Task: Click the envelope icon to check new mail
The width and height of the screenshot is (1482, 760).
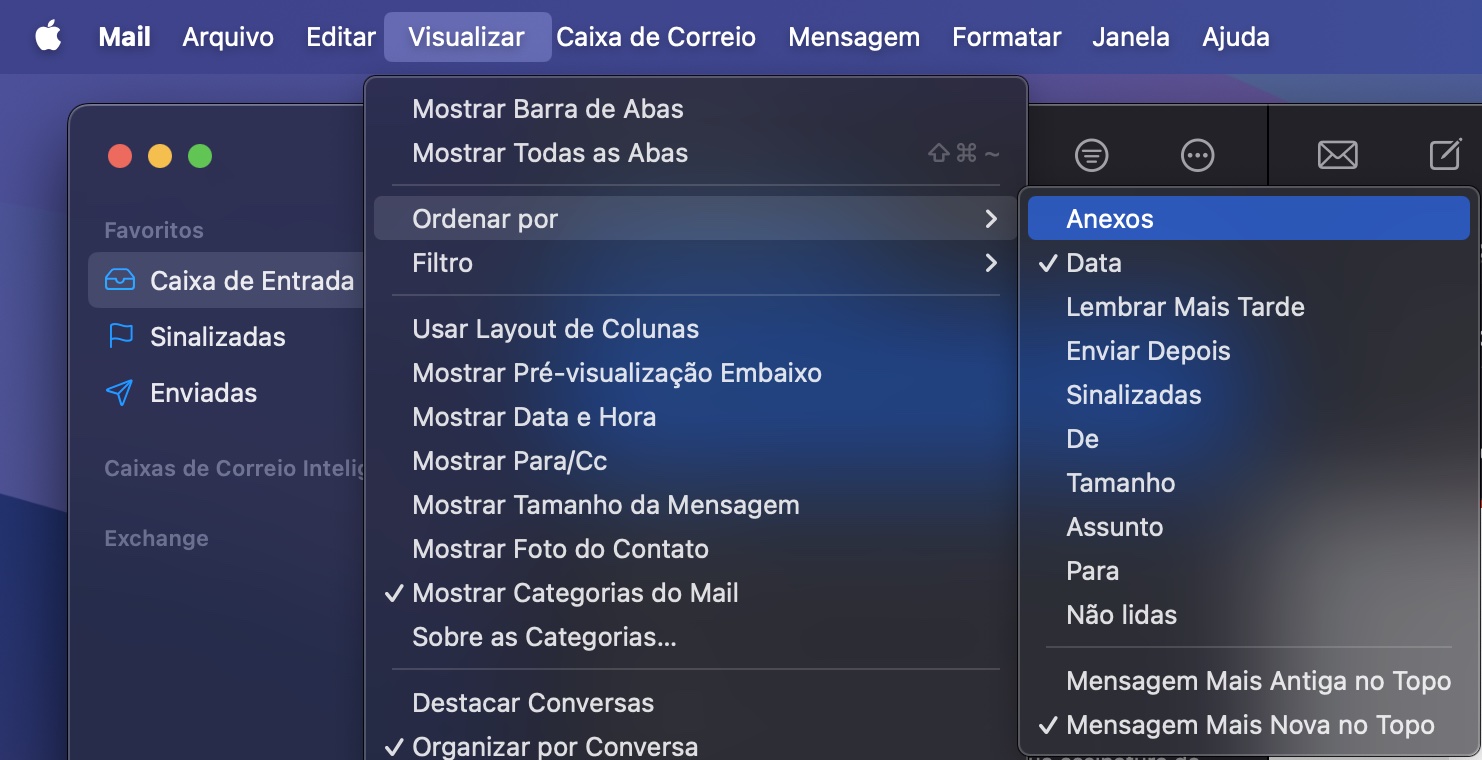Action: 1338,155
